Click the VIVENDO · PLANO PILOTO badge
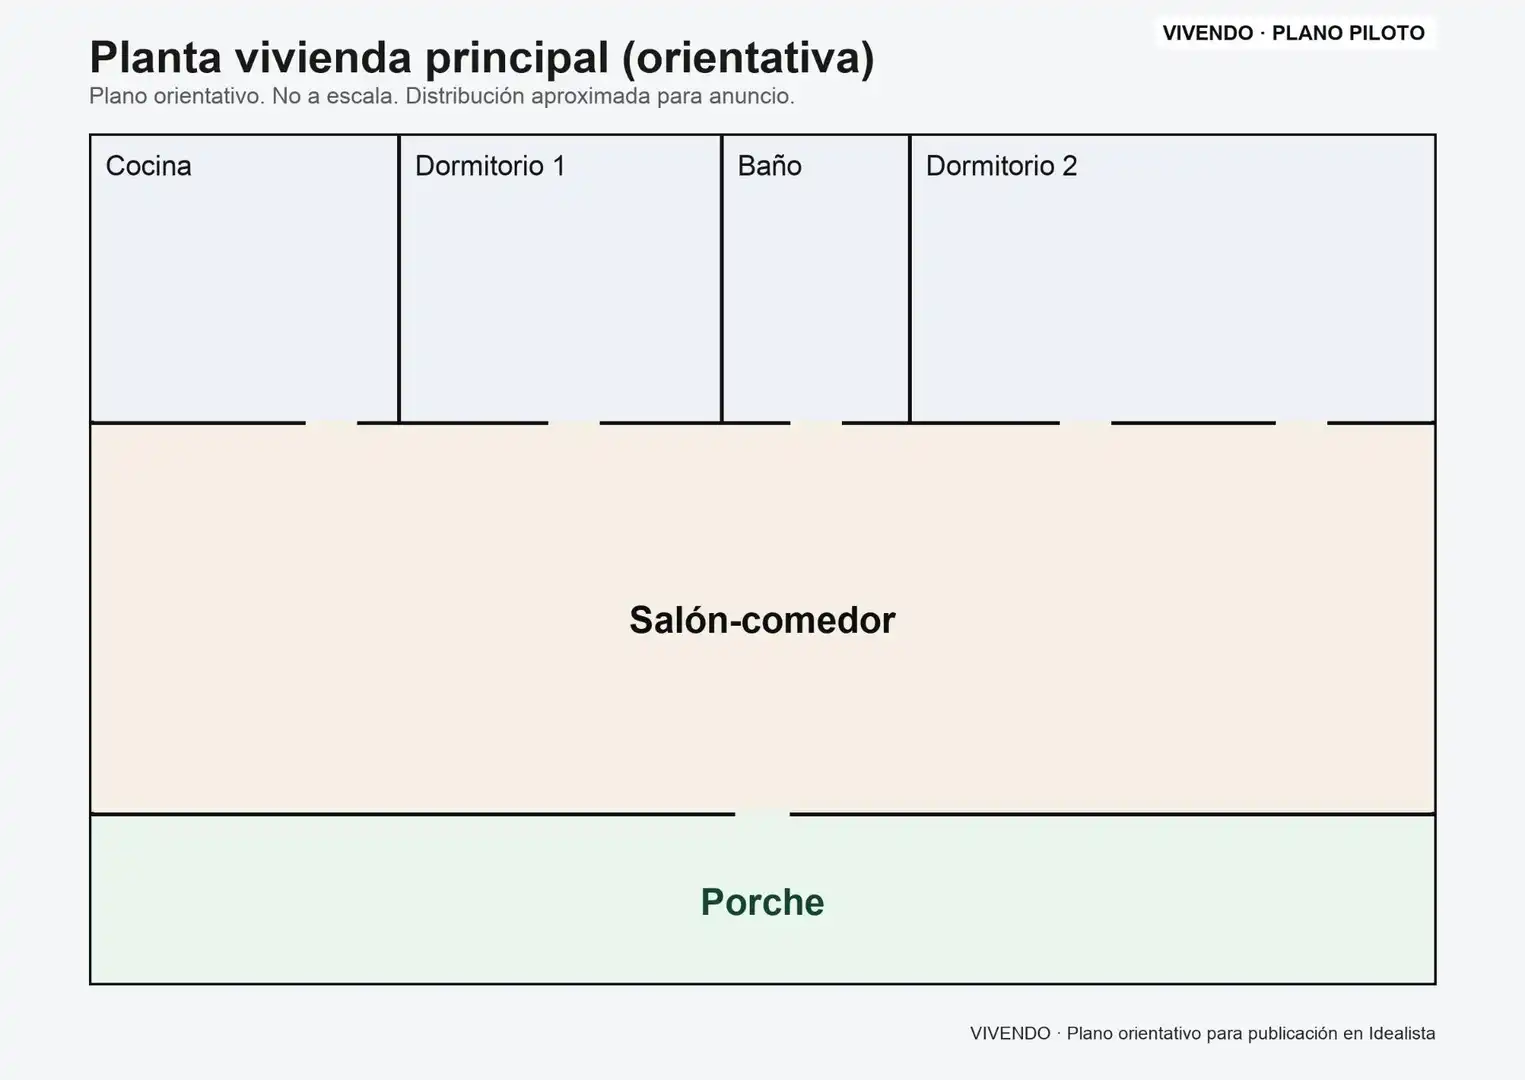The width and height of the screenshot is (1525, 1080). pos(1294,33)
